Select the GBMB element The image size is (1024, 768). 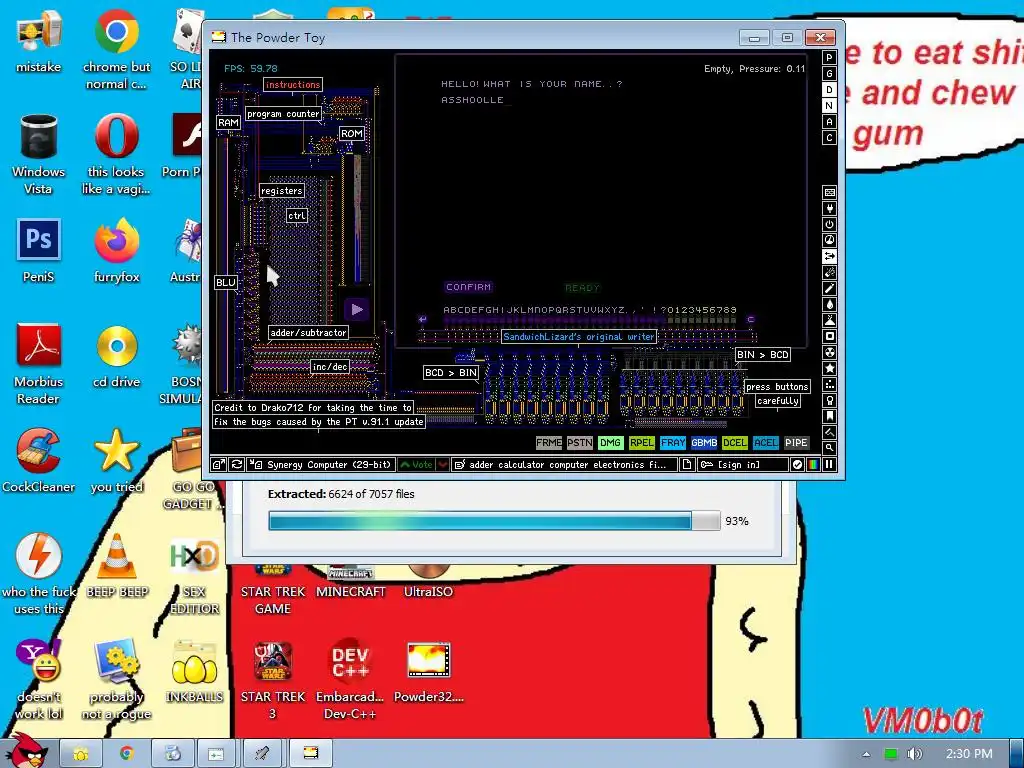coord(704,443)
